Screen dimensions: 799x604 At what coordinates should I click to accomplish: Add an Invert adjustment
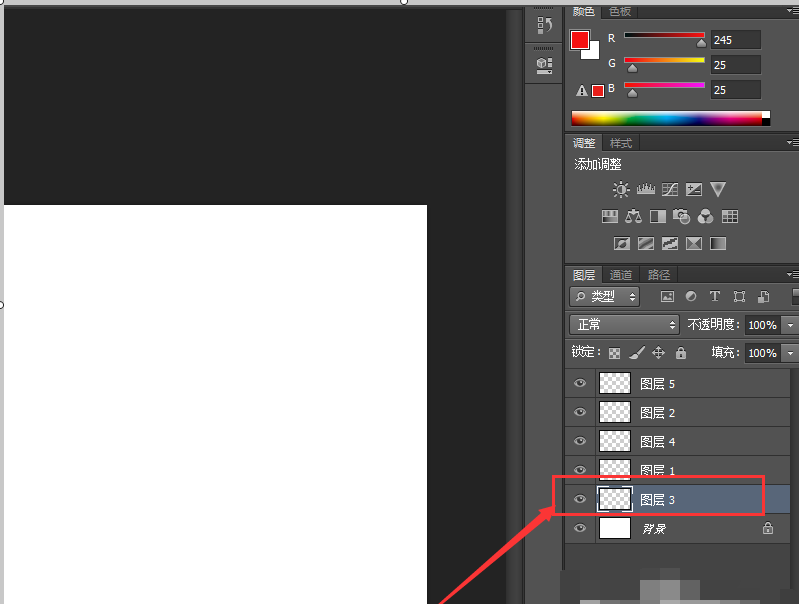pos(621,244)
